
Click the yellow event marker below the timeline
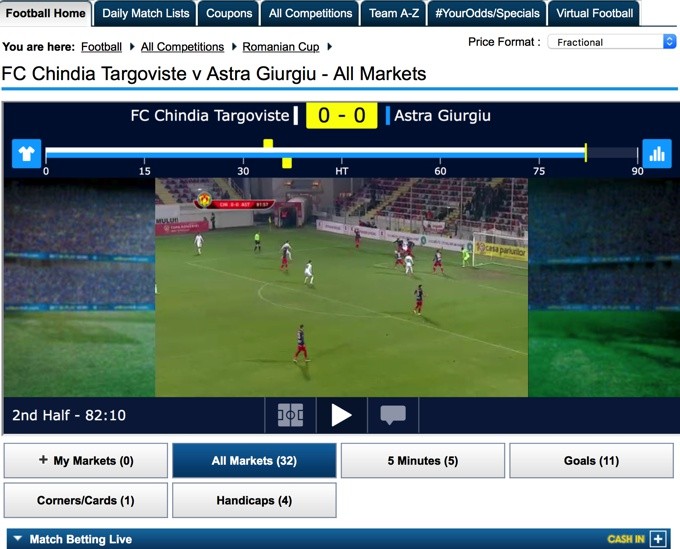coord(287,163)
